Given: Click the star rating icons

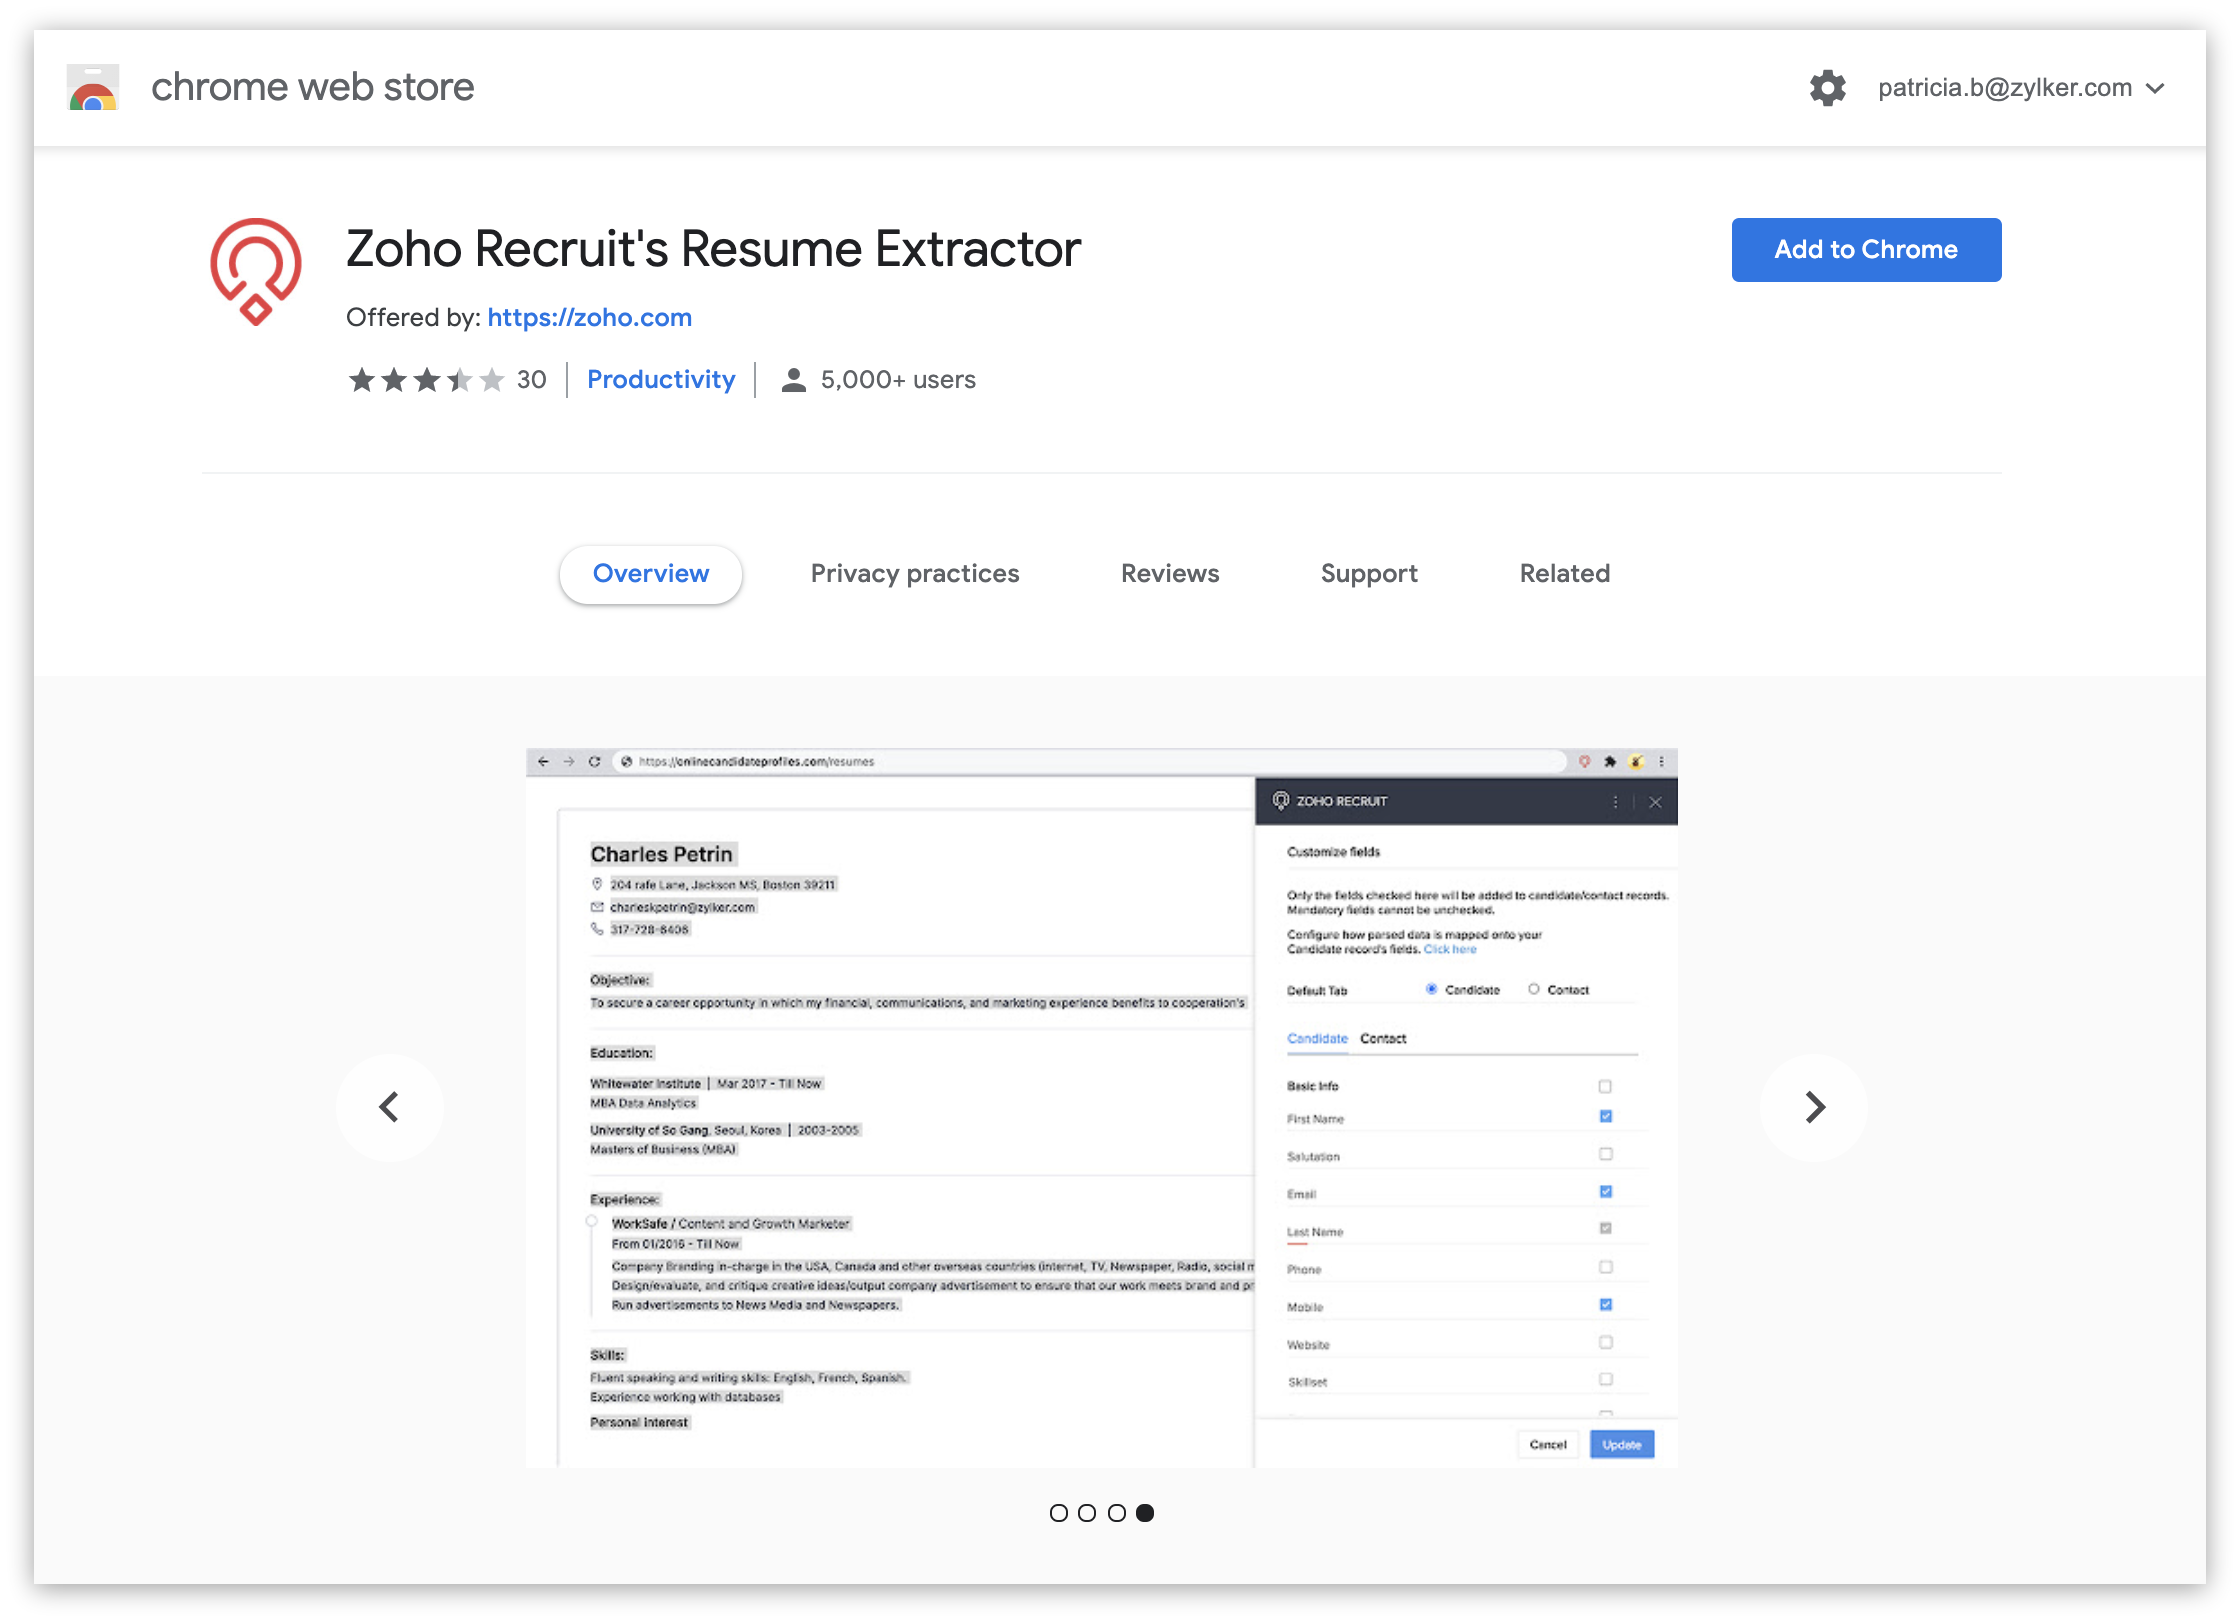Looking at the screenshot, I should pos(426,380).
